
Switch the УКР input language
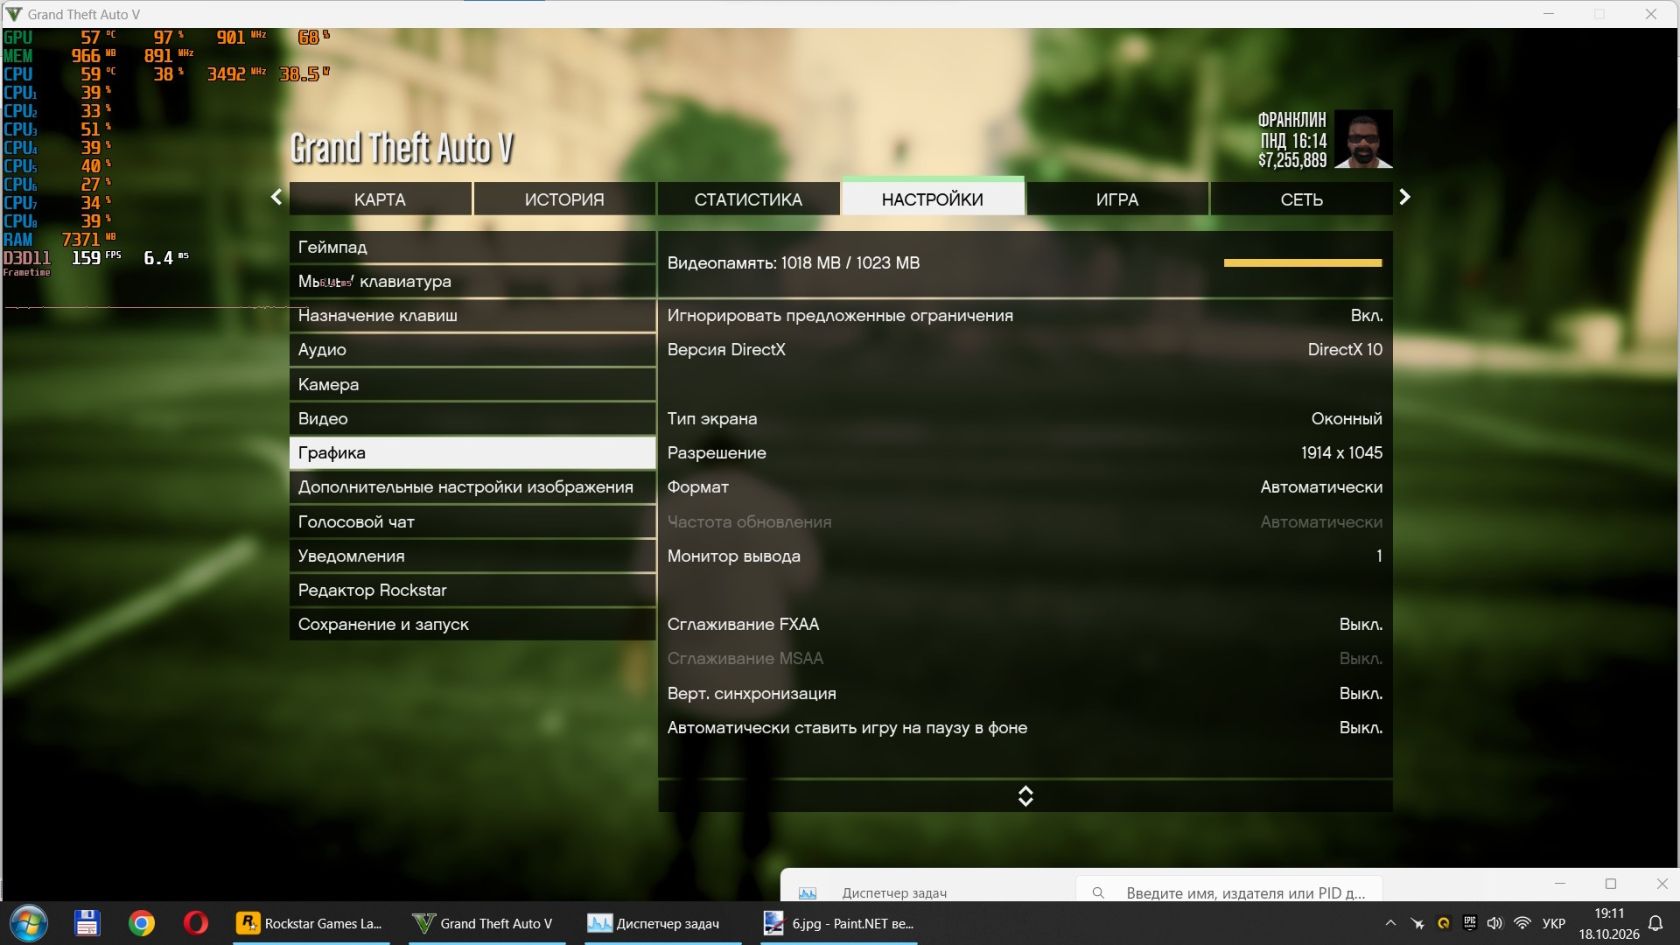[x=1554, y=923]
